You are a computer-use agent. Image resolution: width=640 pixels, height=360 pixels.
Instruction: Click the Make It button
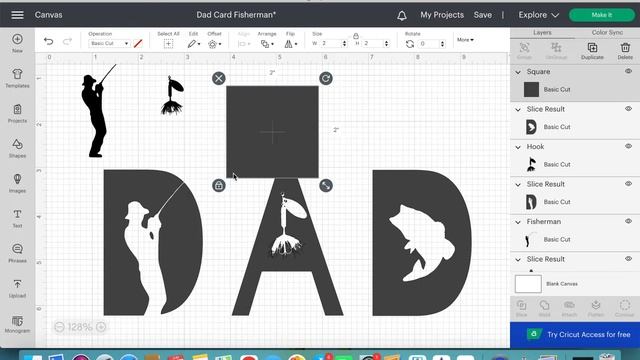[x=602, y=15]
